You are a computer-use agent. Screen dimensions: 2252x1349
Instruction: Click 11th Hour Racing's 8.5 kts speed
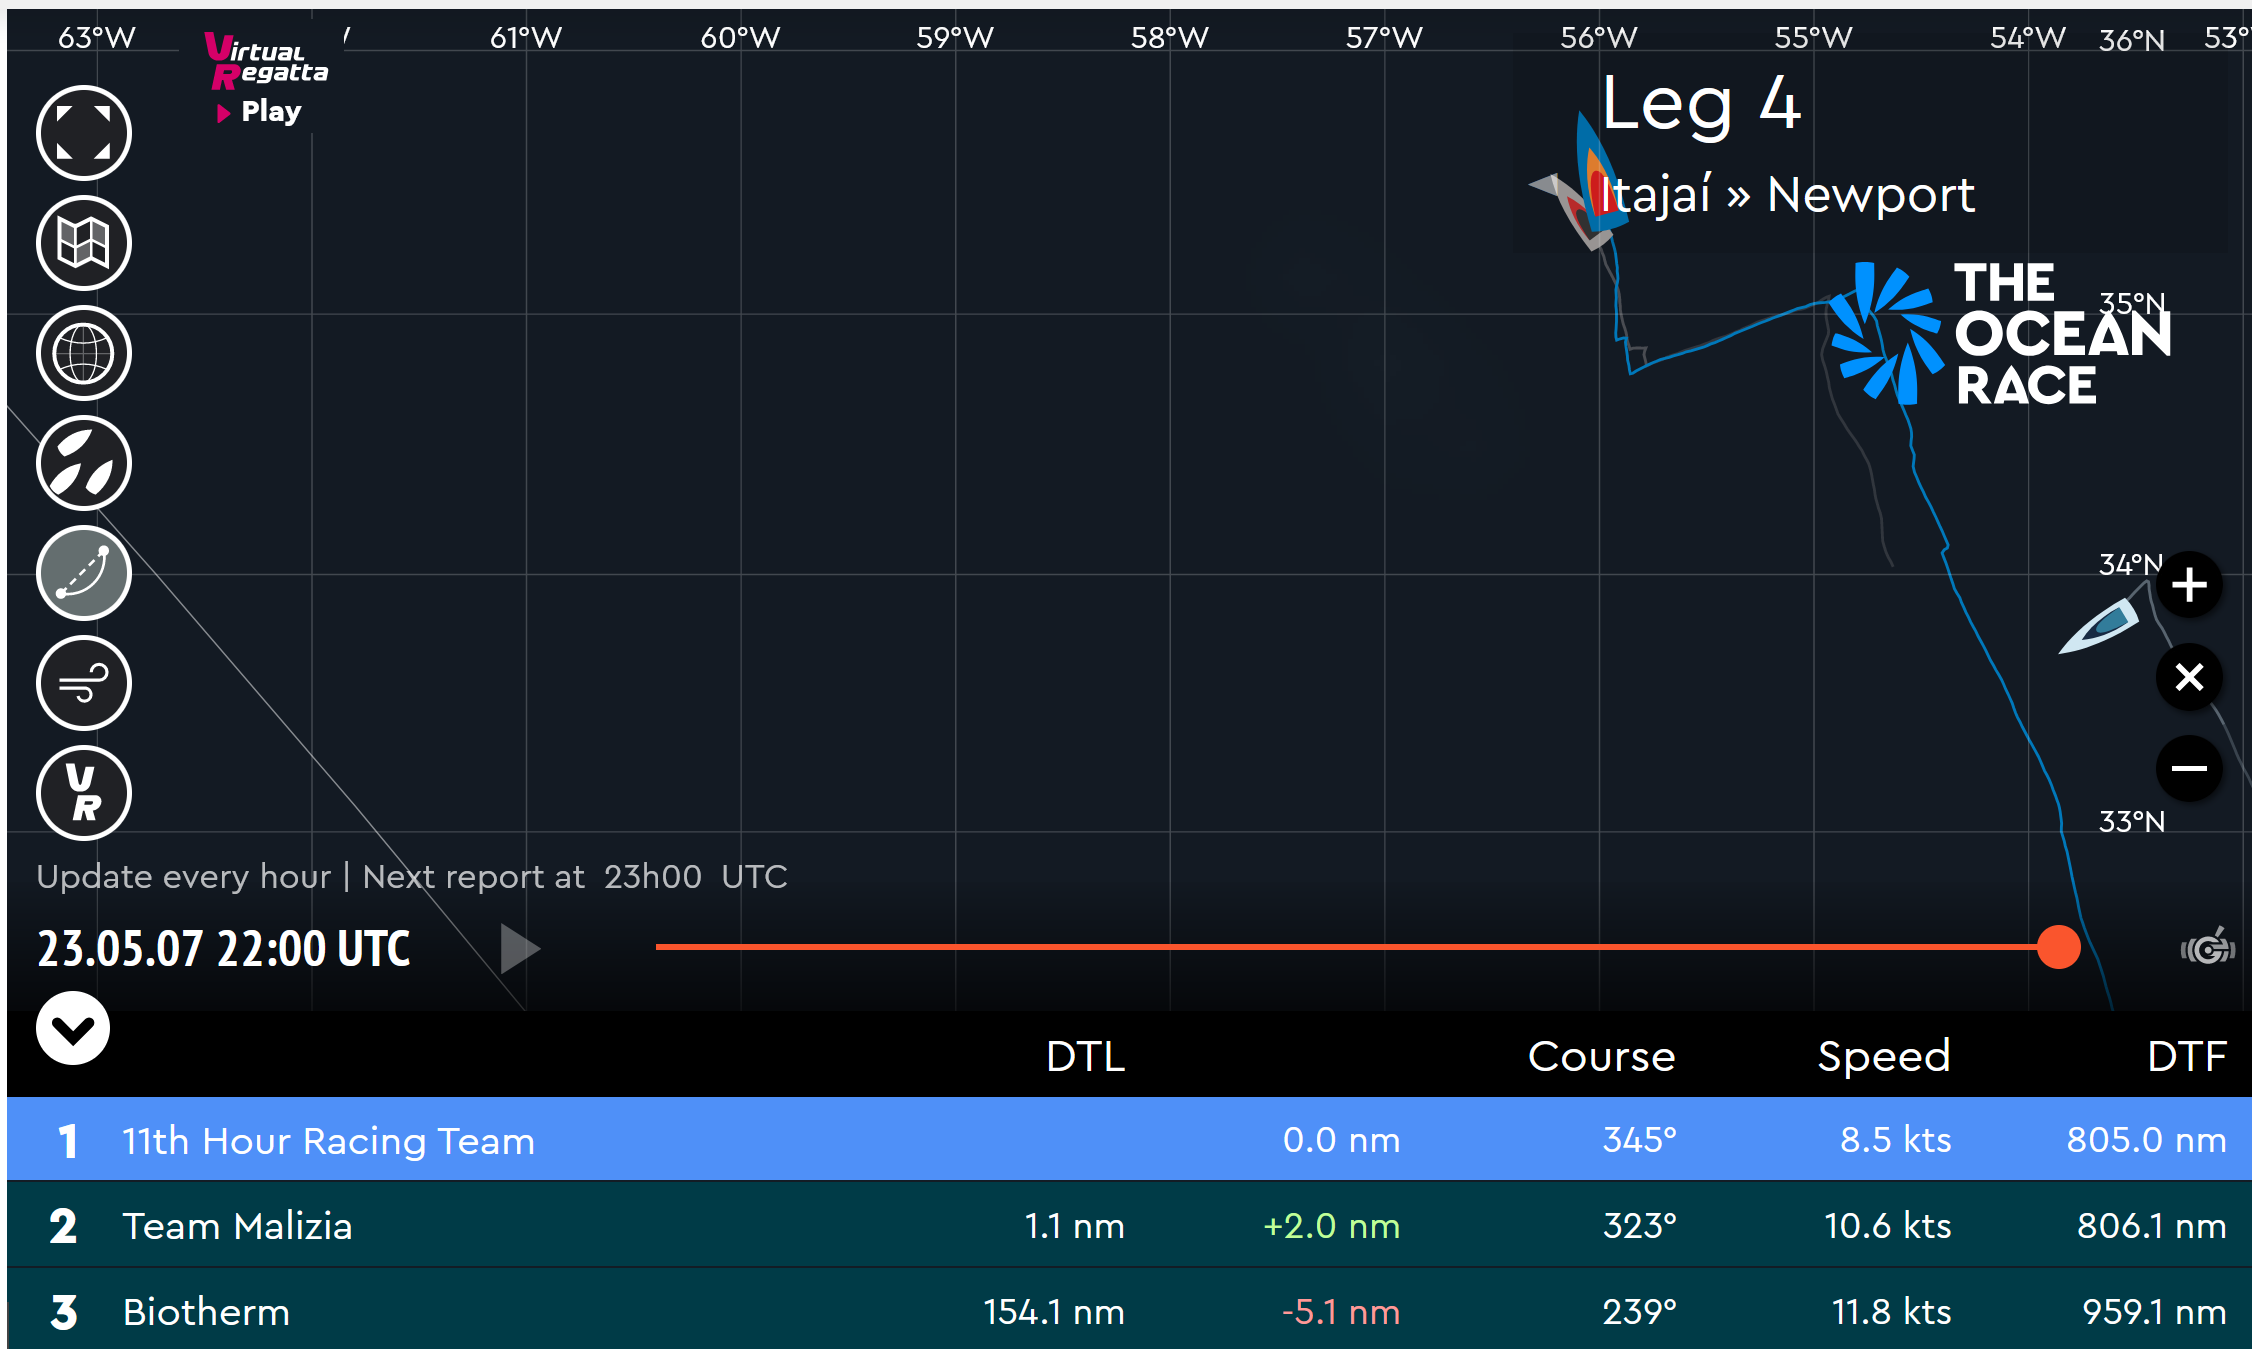[1895, 1140]
